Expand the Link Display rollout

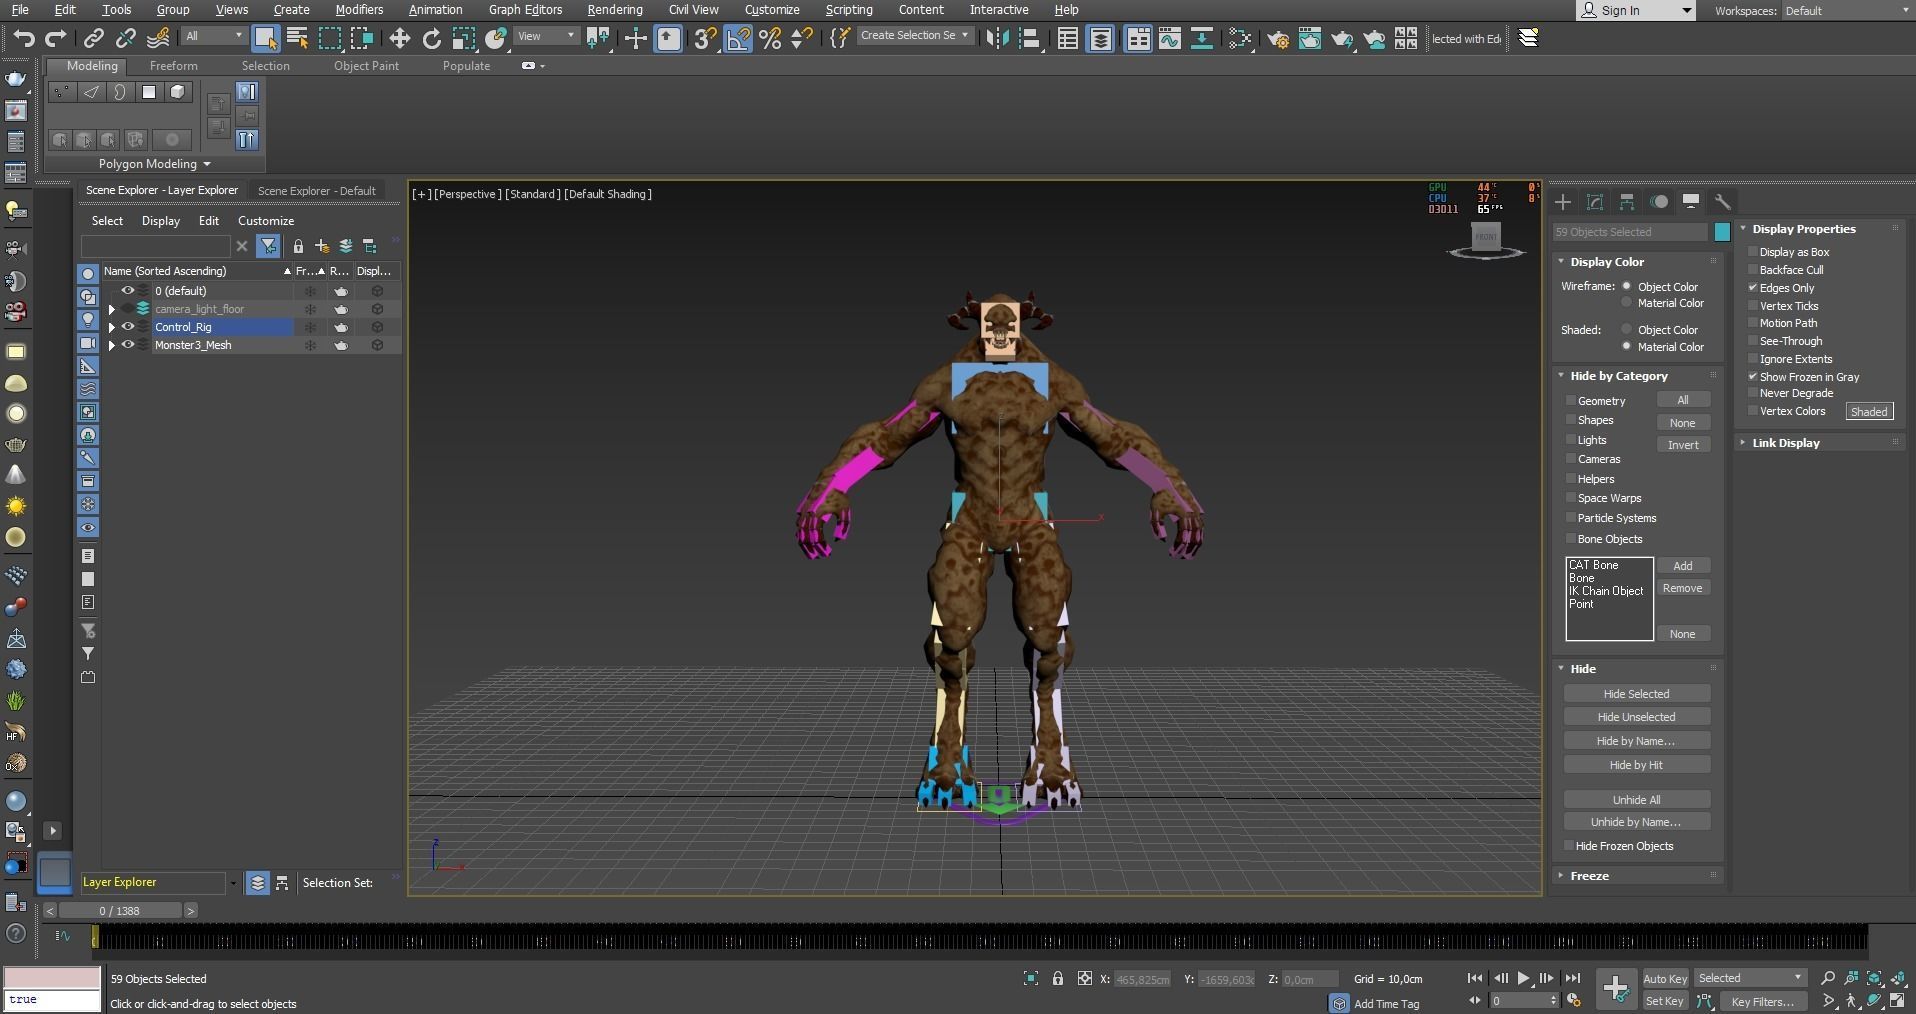click(1785, 443)
